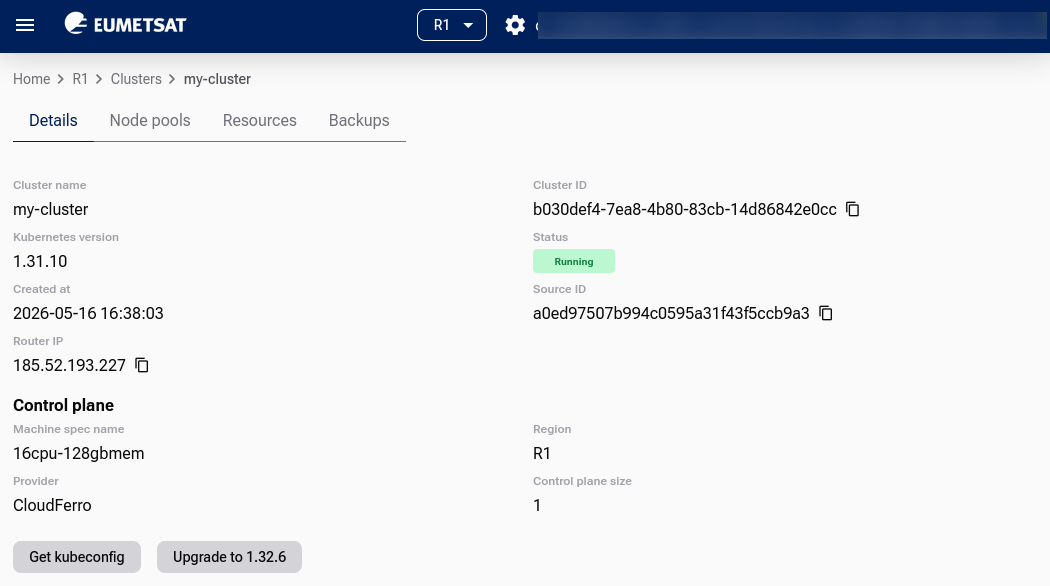The height and width of the screenshot is (586, 1050).
Task: Click the Region value R1
Action: (542, 453)
